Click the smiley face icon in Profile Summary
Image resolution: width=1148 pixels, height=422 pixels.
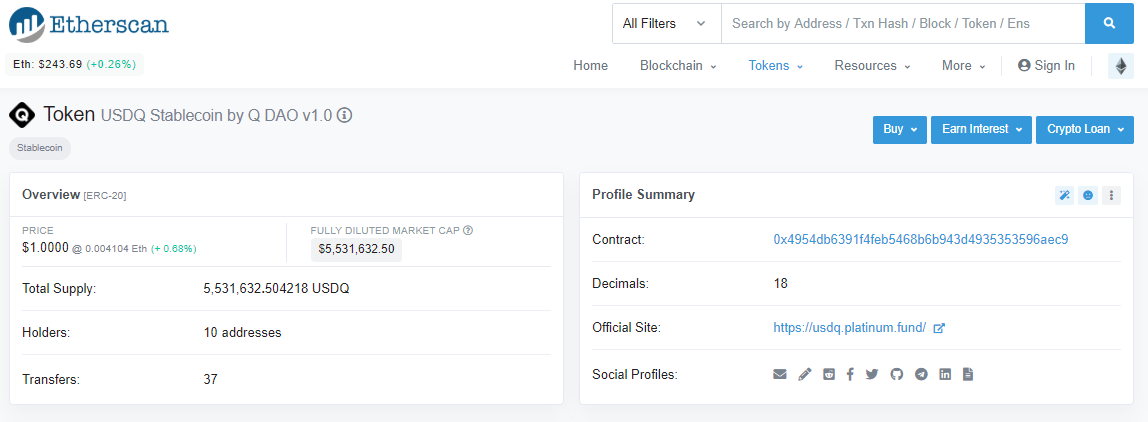pyautogui.click(x=1088, y=195)
